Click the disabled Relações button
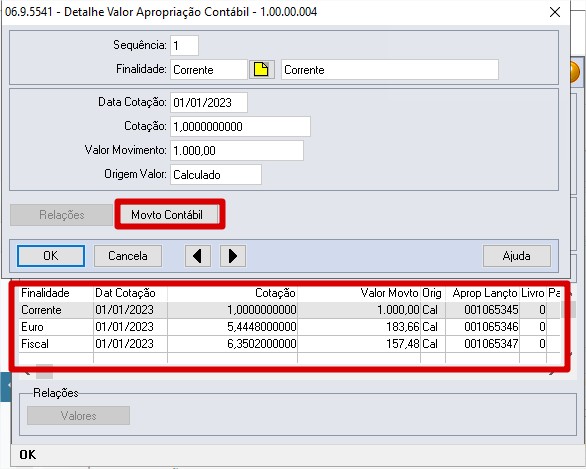This screenshot has width=586, height=469. click(x=62, y=215)
